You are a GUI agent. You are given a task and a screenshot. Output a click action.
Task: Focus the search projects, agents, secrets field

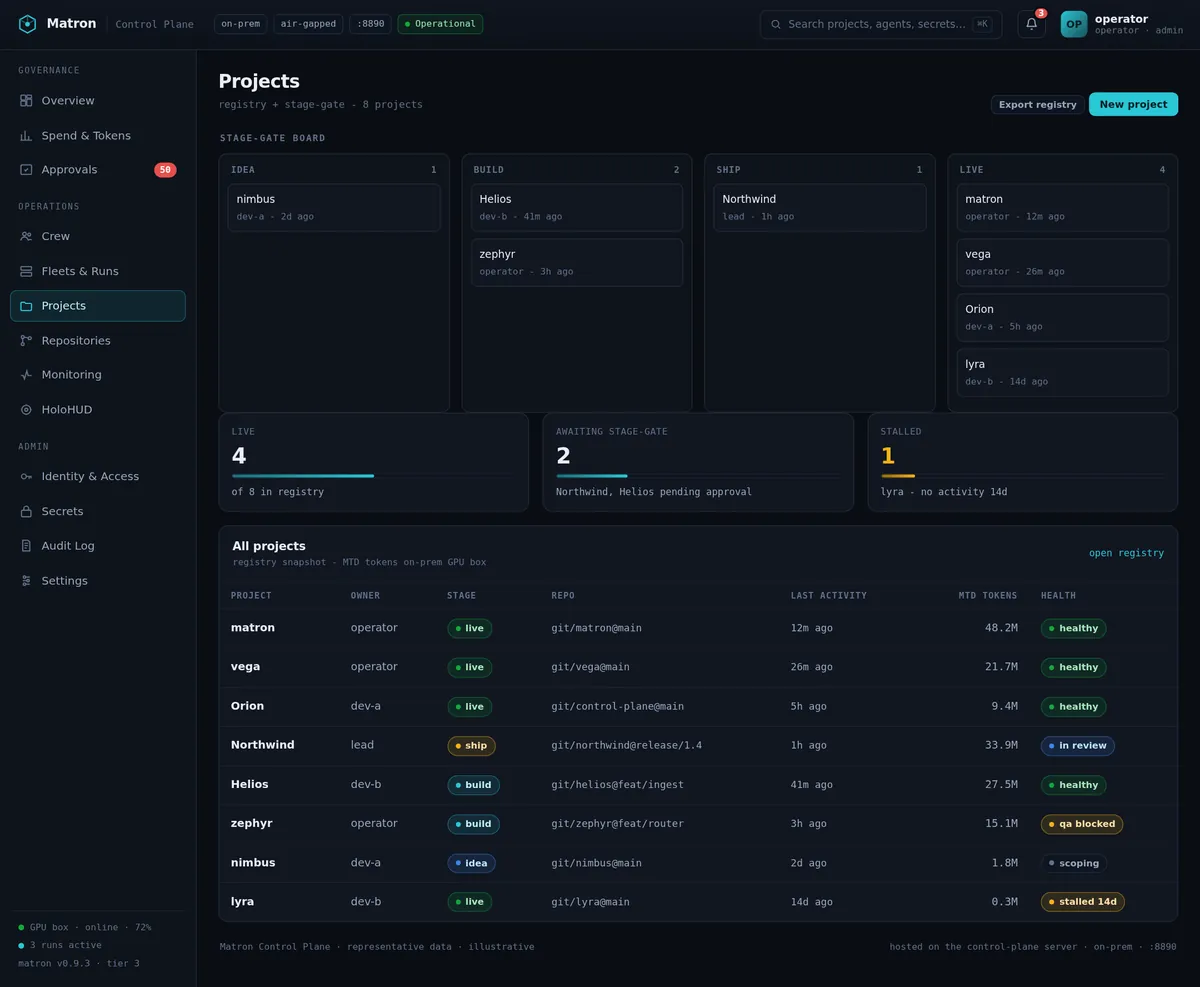click(881, 24)
